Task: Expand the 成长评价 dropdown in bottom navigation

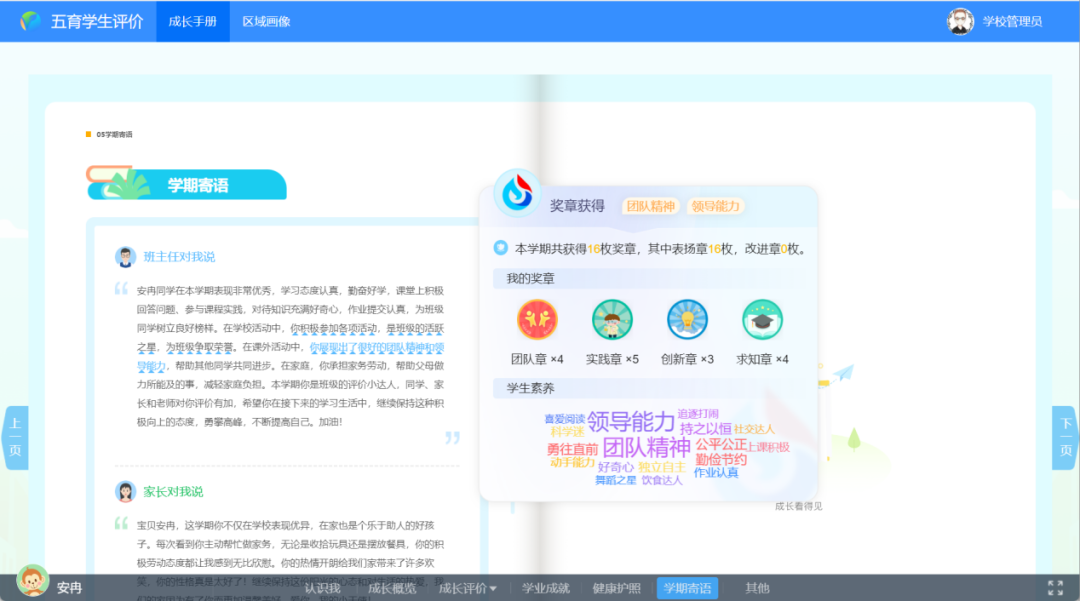Action: pos(465,589)
